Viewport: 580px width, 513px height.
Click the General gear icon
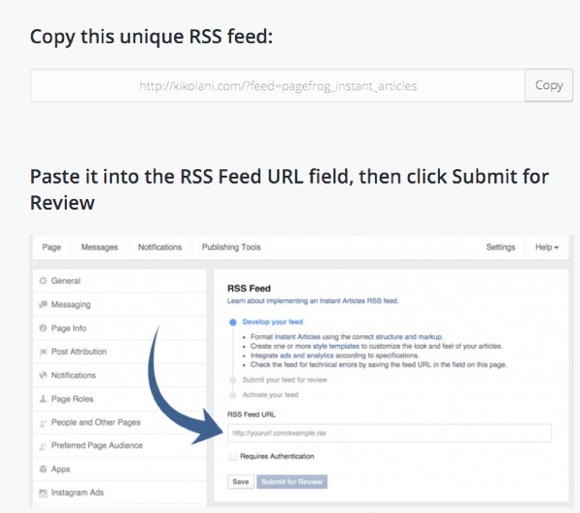click(43, 281)
